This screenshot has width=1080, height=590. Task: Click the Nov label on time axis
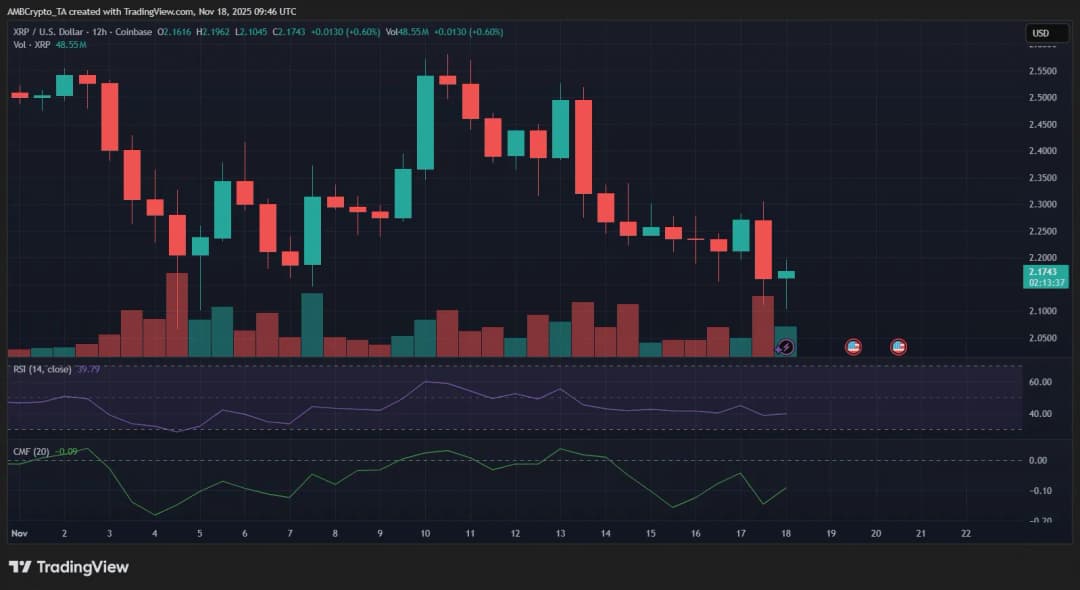[18, 534]
